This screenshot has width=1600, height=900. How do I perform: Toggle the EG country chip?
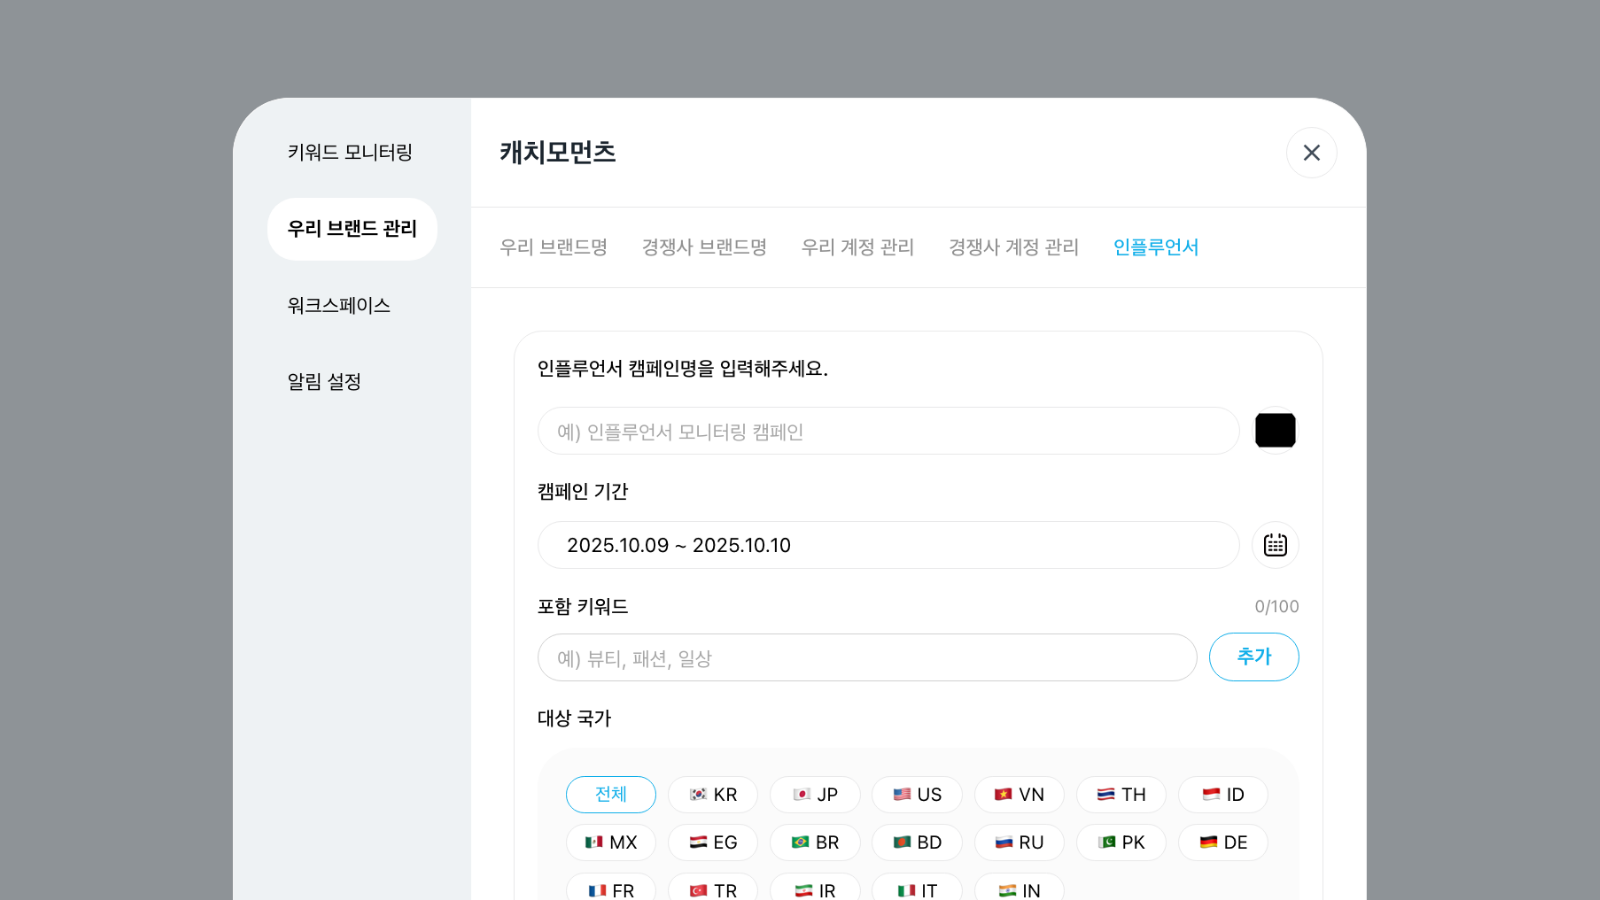(x=713, y=842)
